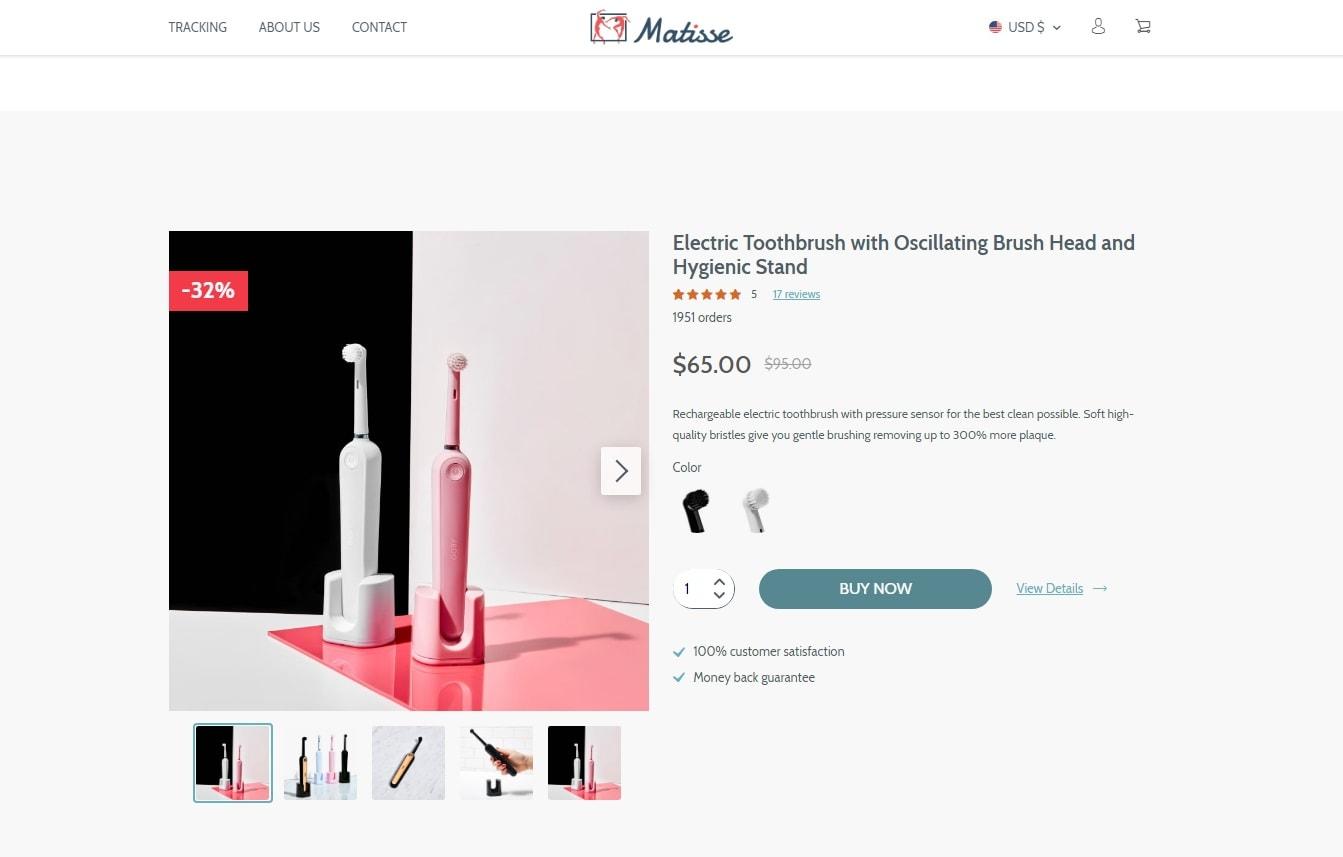Expand the USD $ currency dropdown
This screenshot has width=1343, height=857.
pos(1025,27)
